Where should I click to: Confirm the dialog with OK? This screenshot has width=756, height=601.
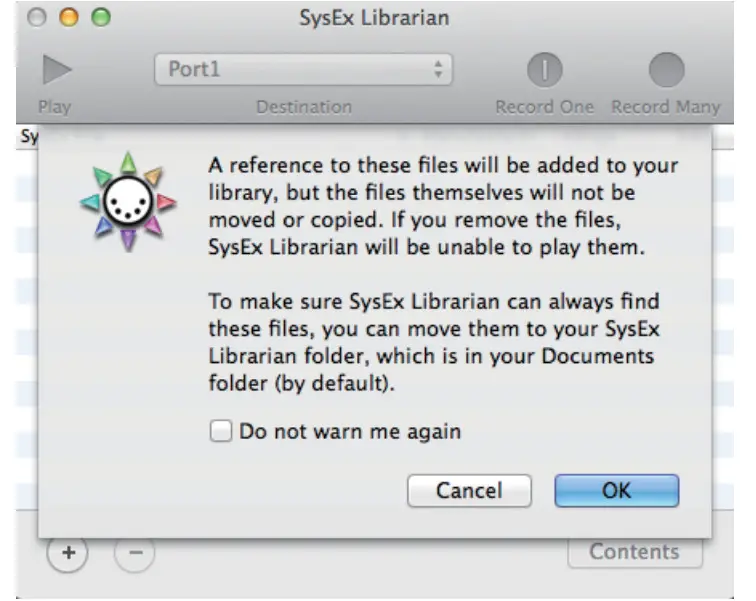[x=617, y=491]
